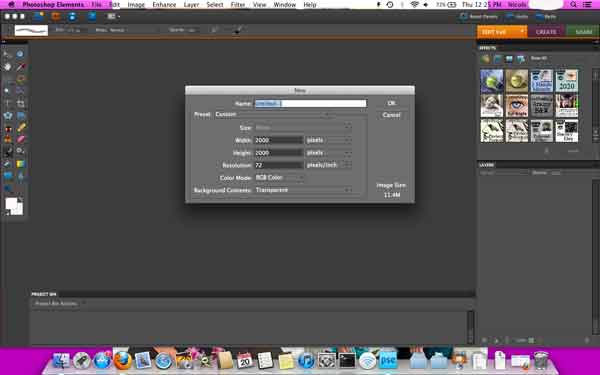Open Firefox from the Dock
The width and height of the screenshot is (600, 375).
click(x=122, y=360)
